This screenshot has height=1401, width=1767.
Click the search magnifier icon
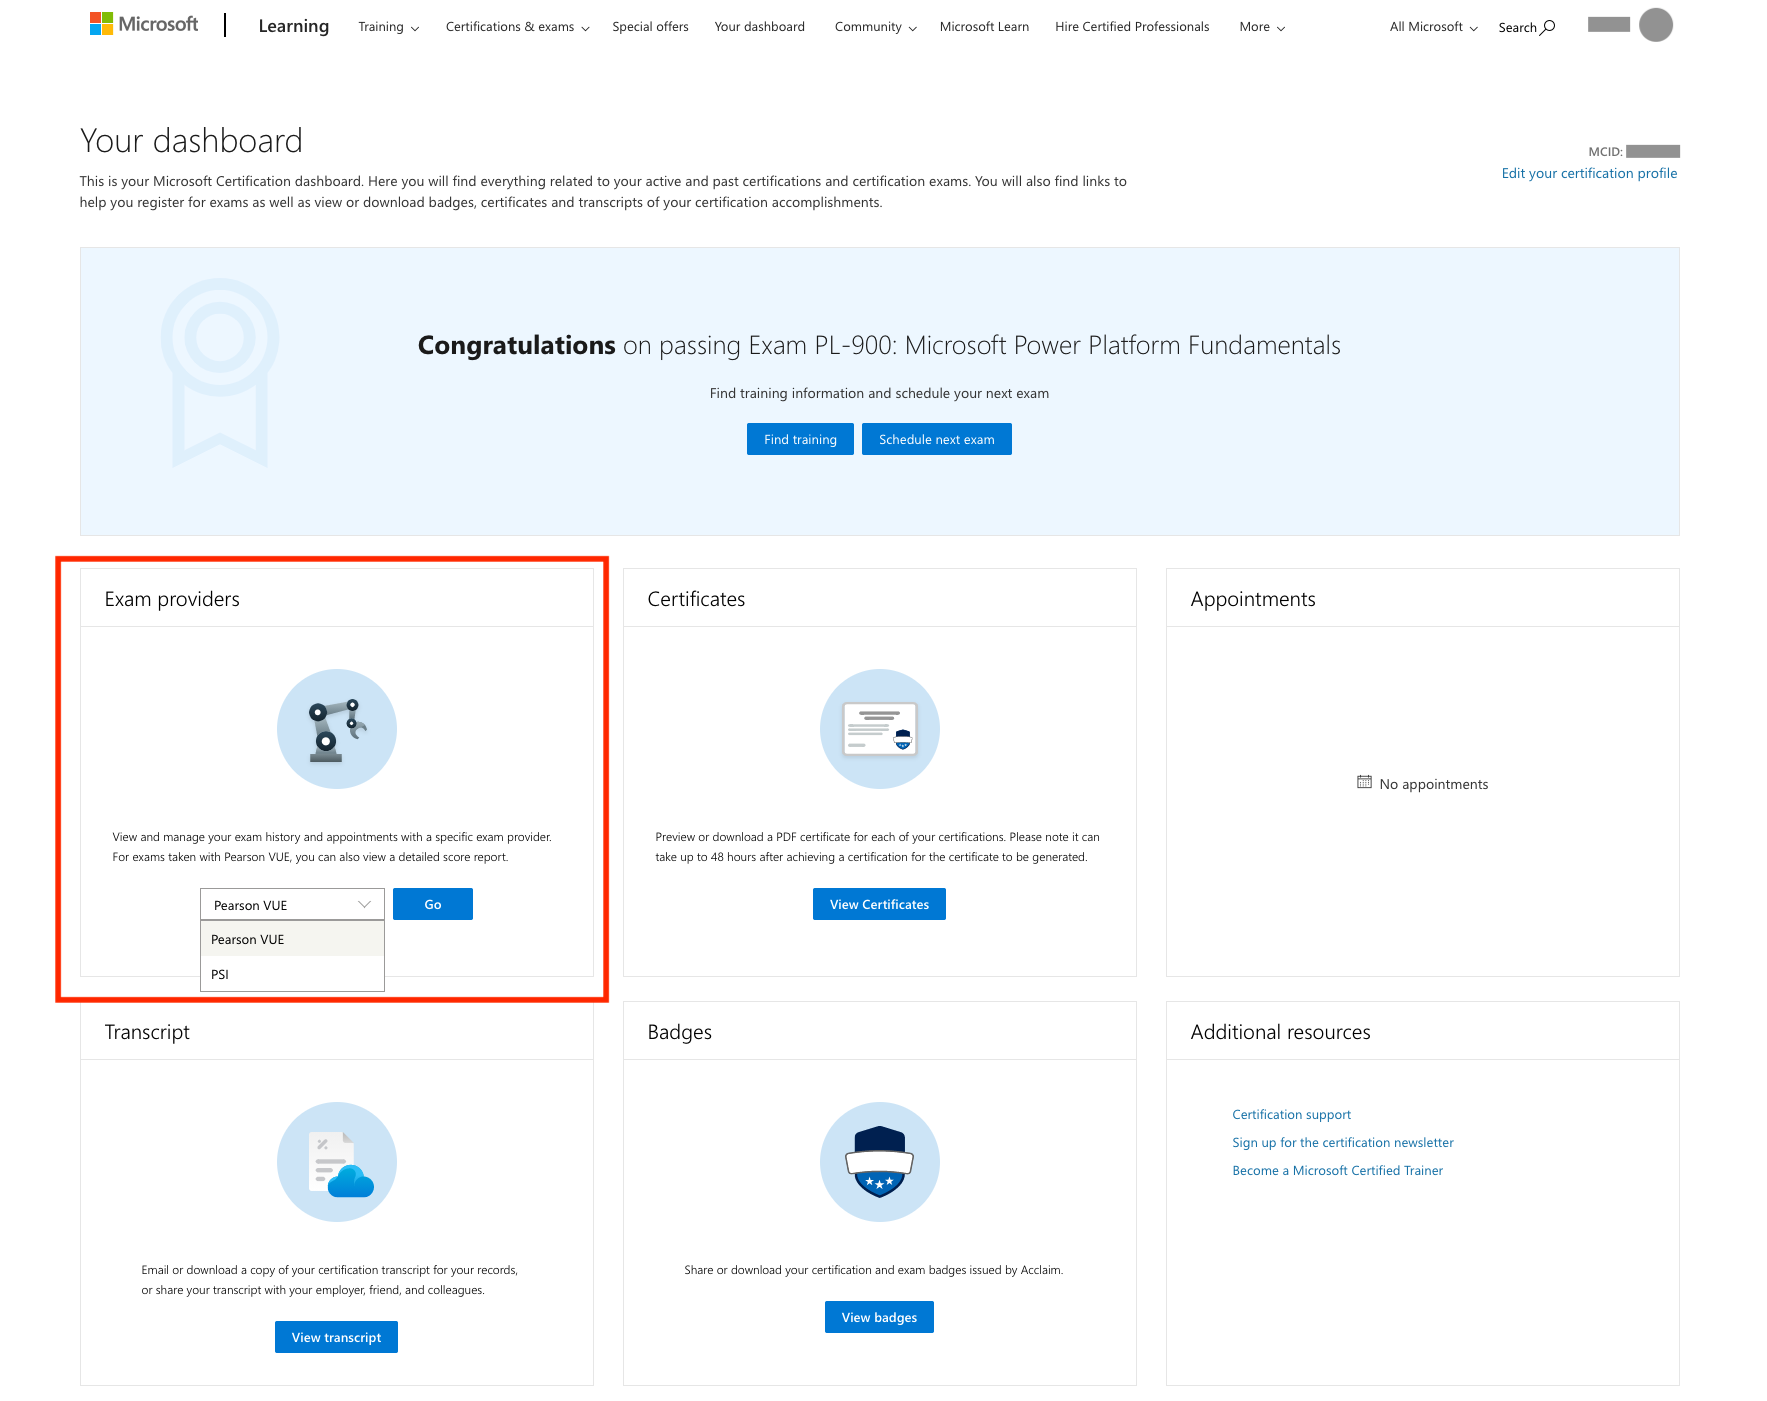tap(1548, 27)
